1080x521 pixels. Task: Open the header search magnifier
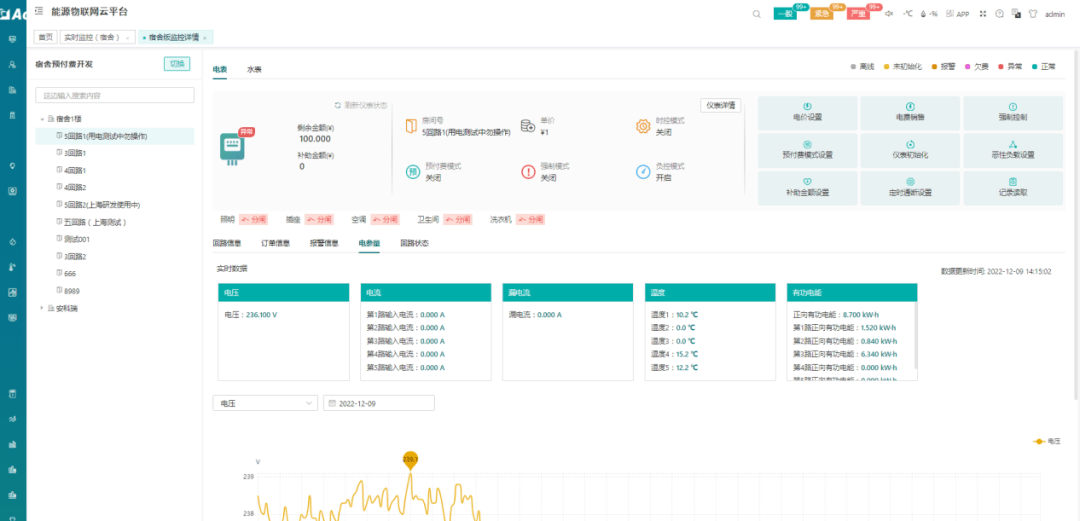756,14
